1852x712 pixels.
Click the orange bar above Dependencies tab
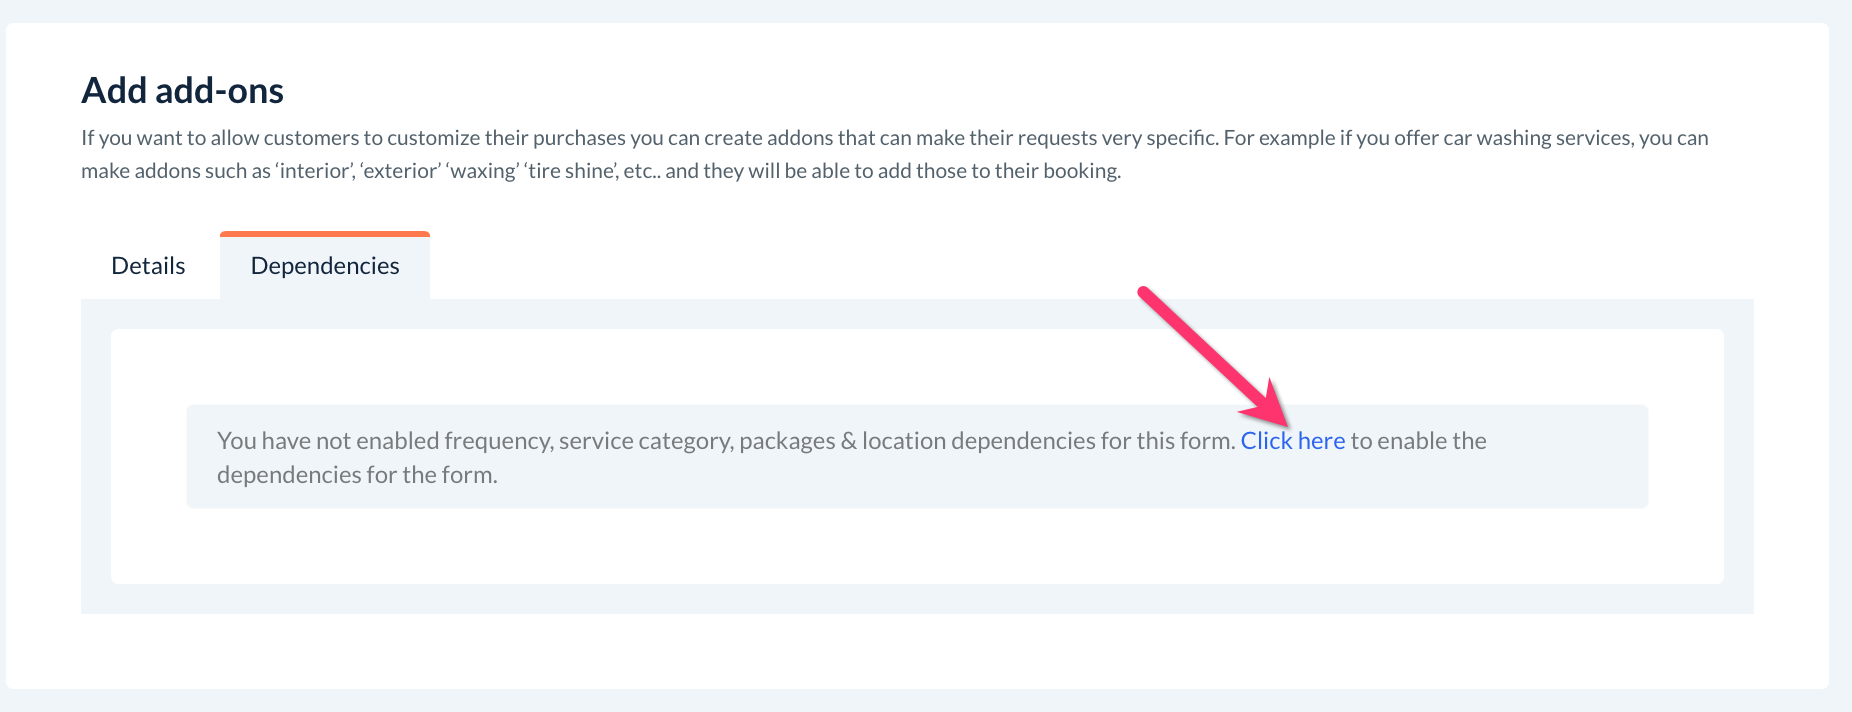click(325, 234)
